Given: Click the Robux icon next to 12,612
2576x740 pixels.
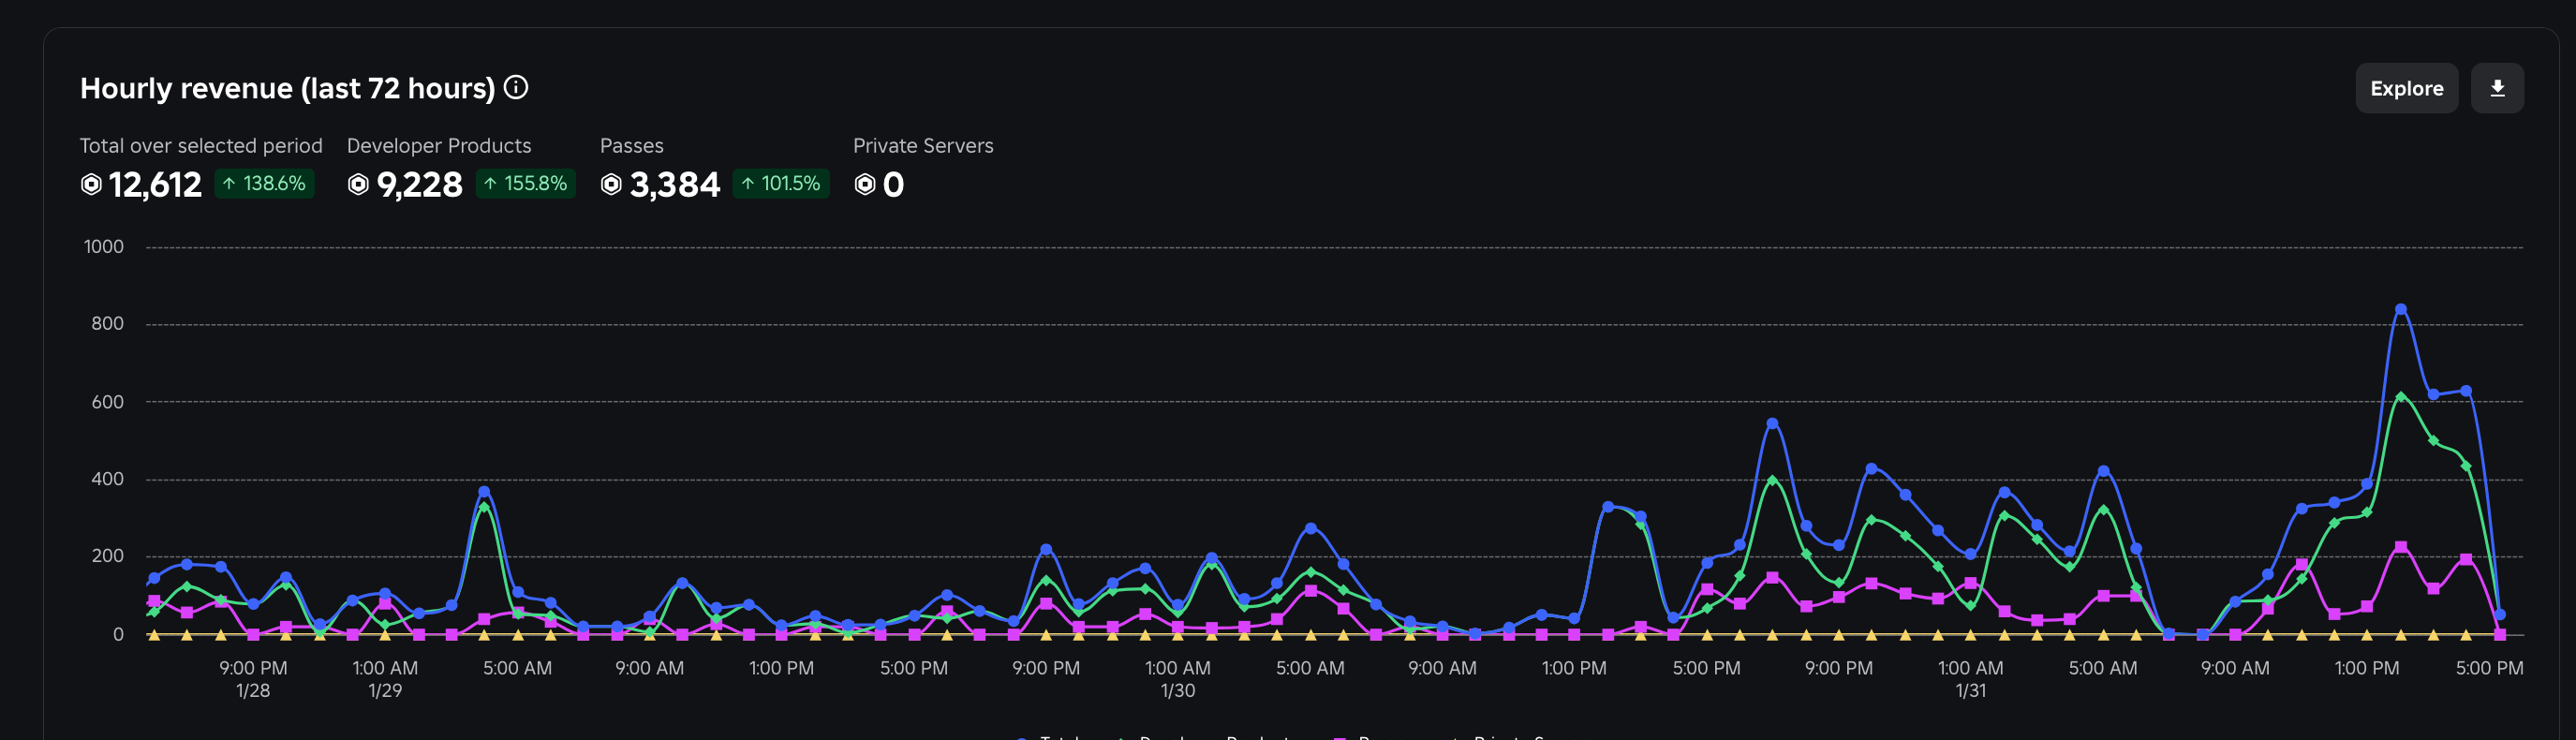Looking at the screenshot, I should (91, 184).
